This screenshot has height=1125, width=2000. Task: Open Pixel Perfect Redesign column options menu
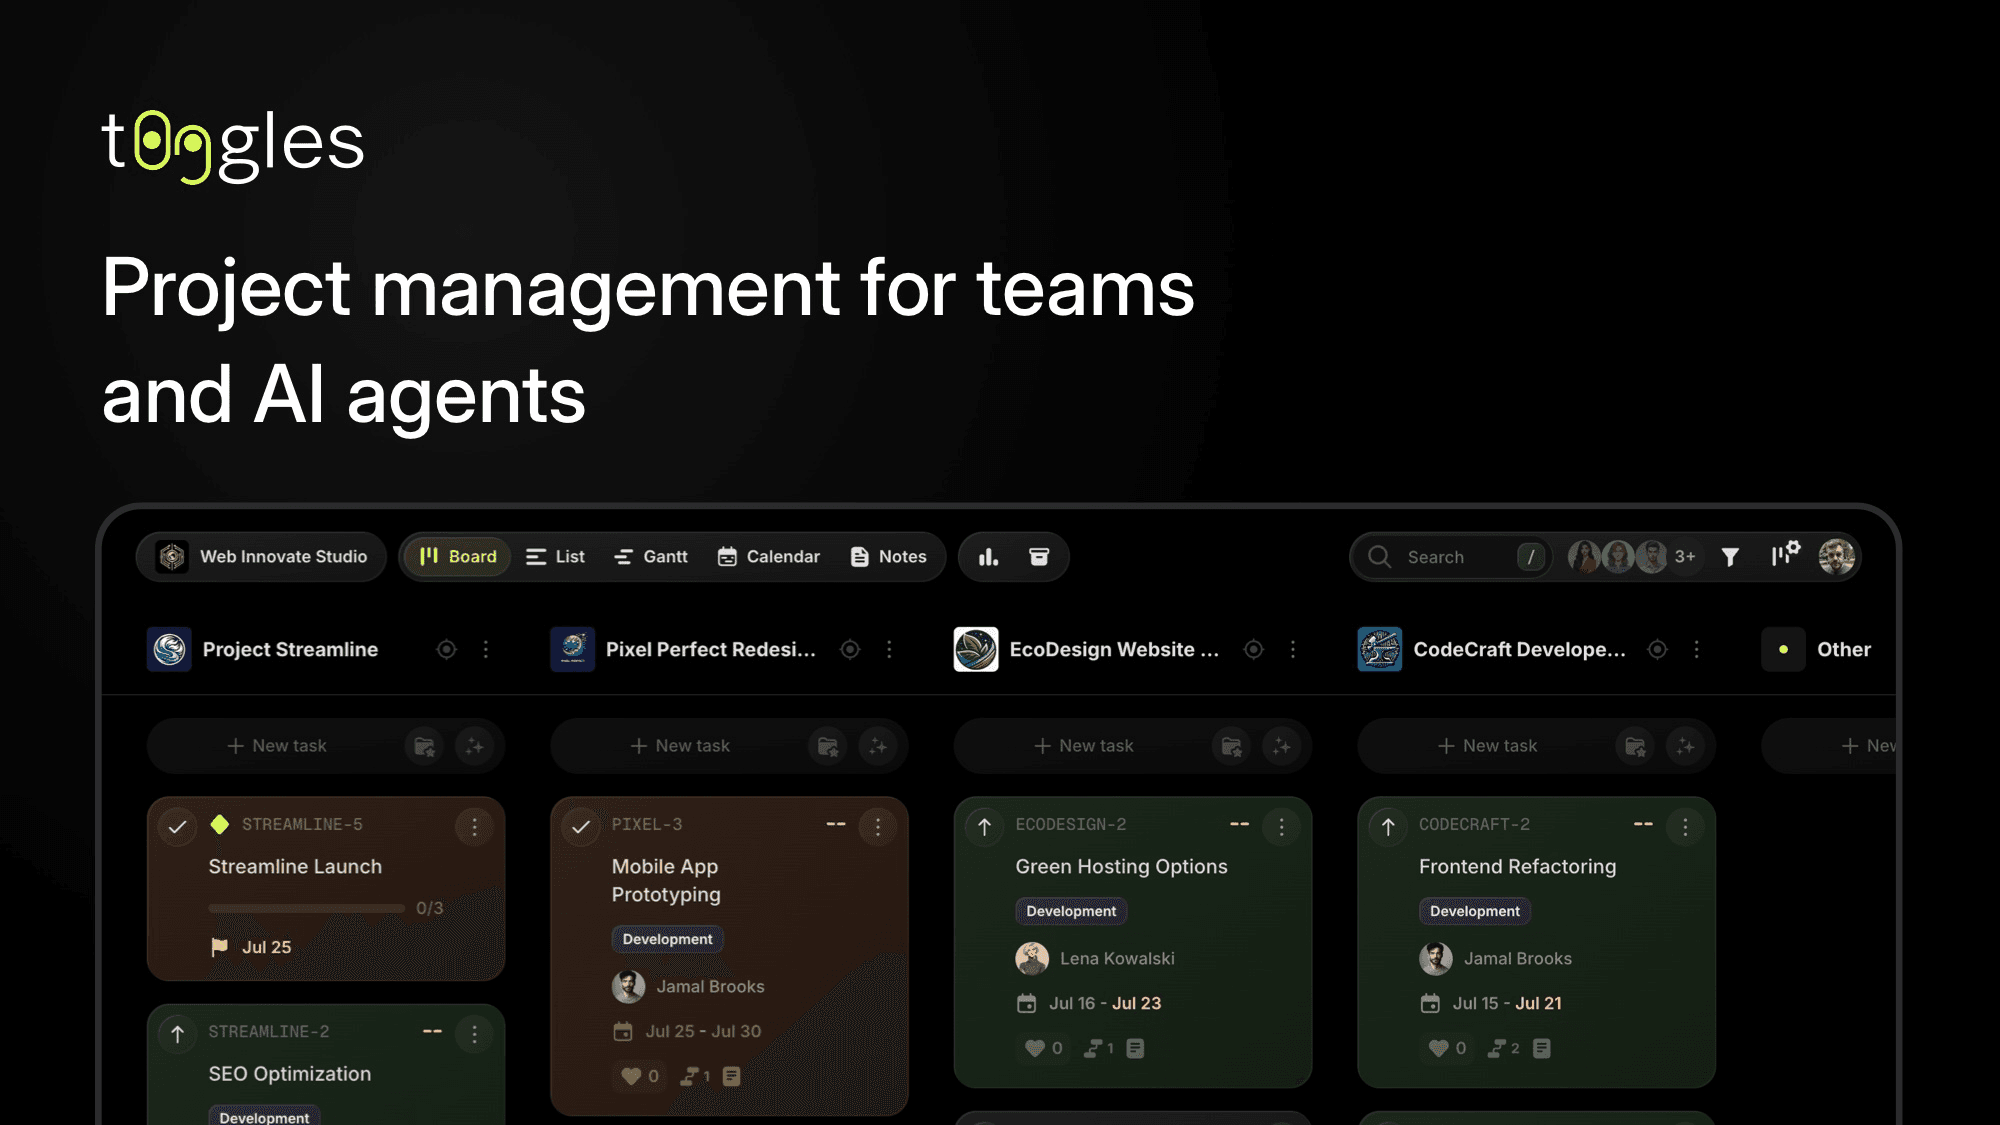[889, 650]
